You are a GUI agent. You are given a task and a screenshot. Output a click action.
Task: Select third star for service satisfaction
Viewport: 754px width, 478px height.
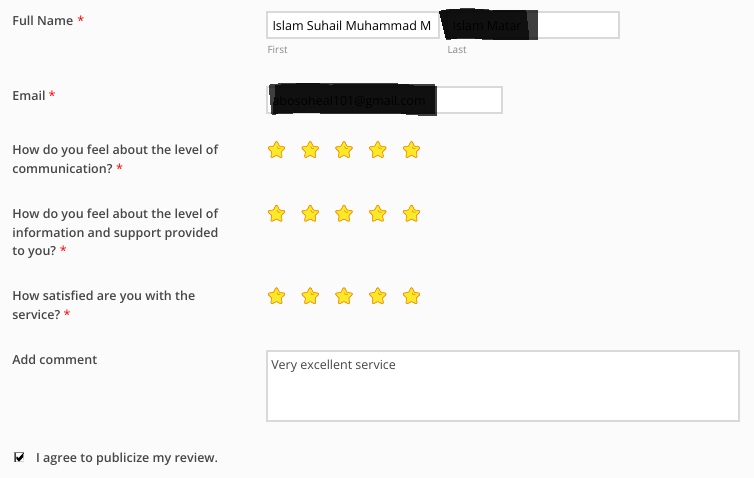click(x=344, y=296)
